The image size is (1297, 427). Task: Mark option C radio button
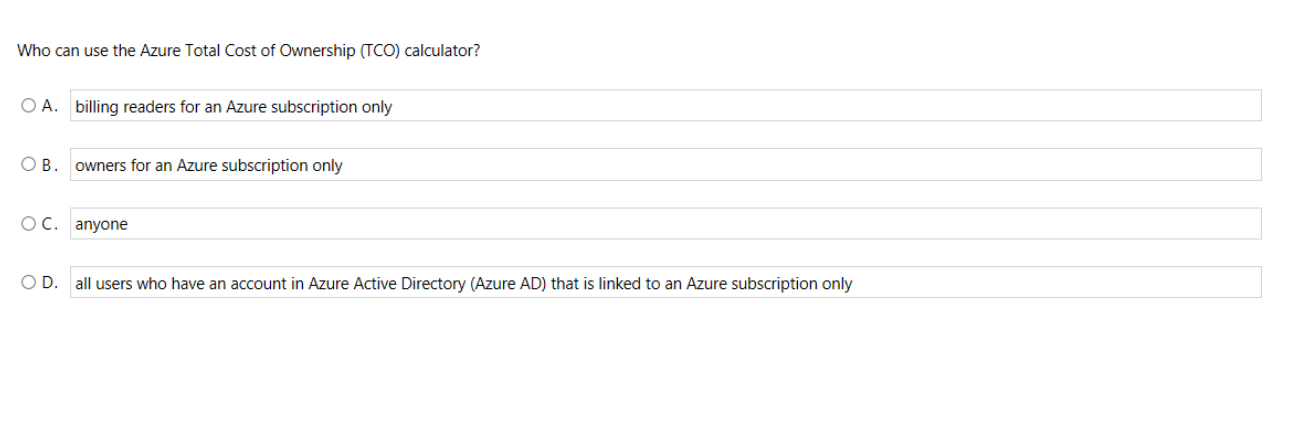coord(26,224)
